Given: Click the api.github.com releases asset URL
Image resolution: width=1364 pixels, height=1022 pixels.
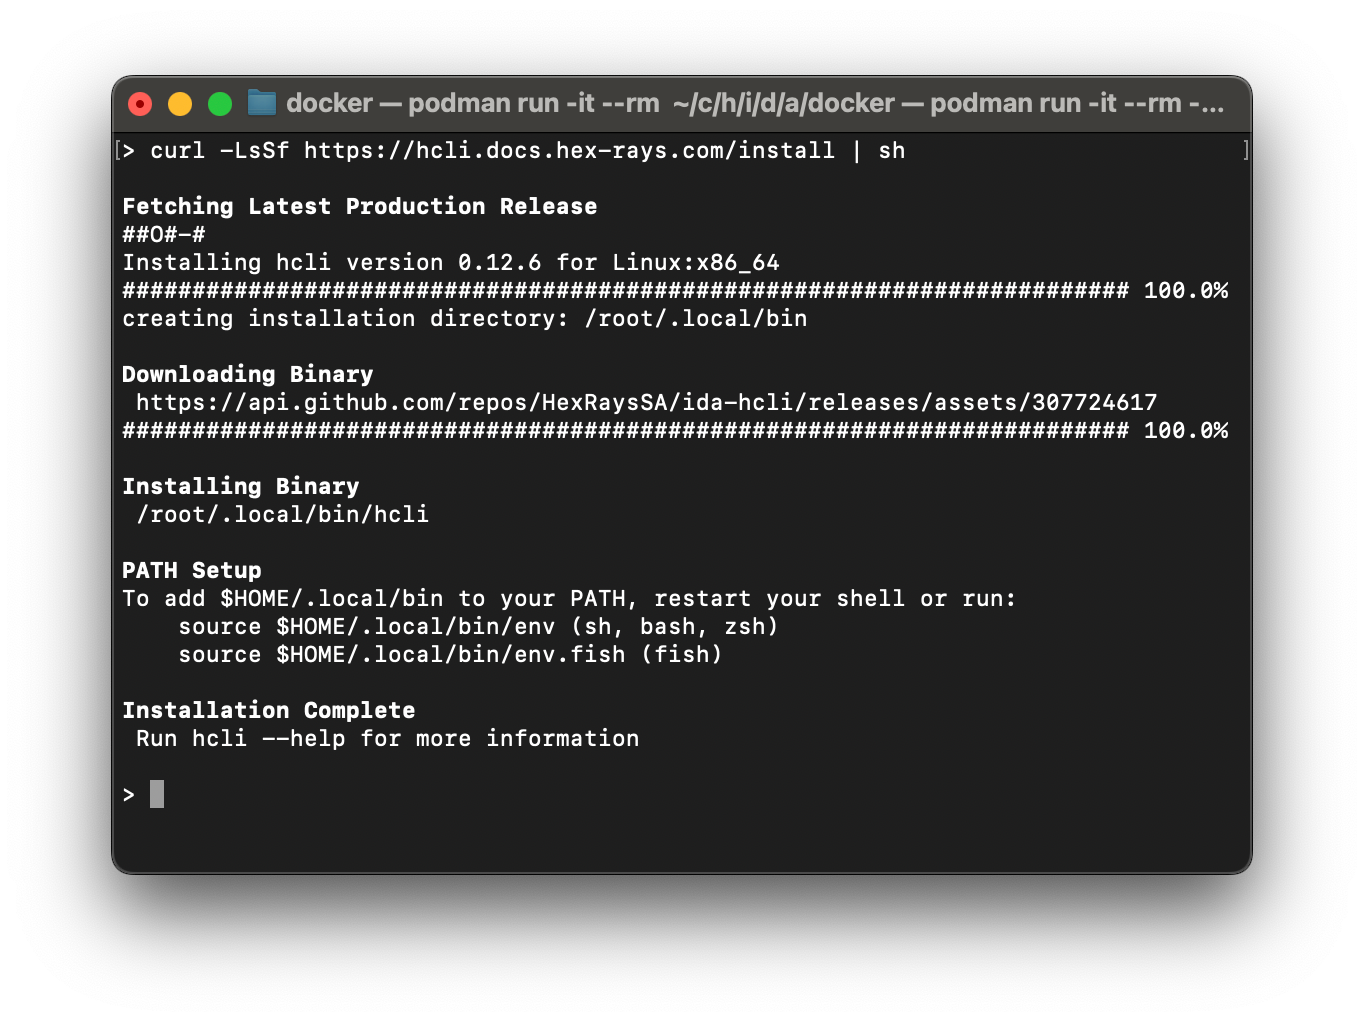Looking at the screenshot, I should pyautogui.click(x=648, y=402).
